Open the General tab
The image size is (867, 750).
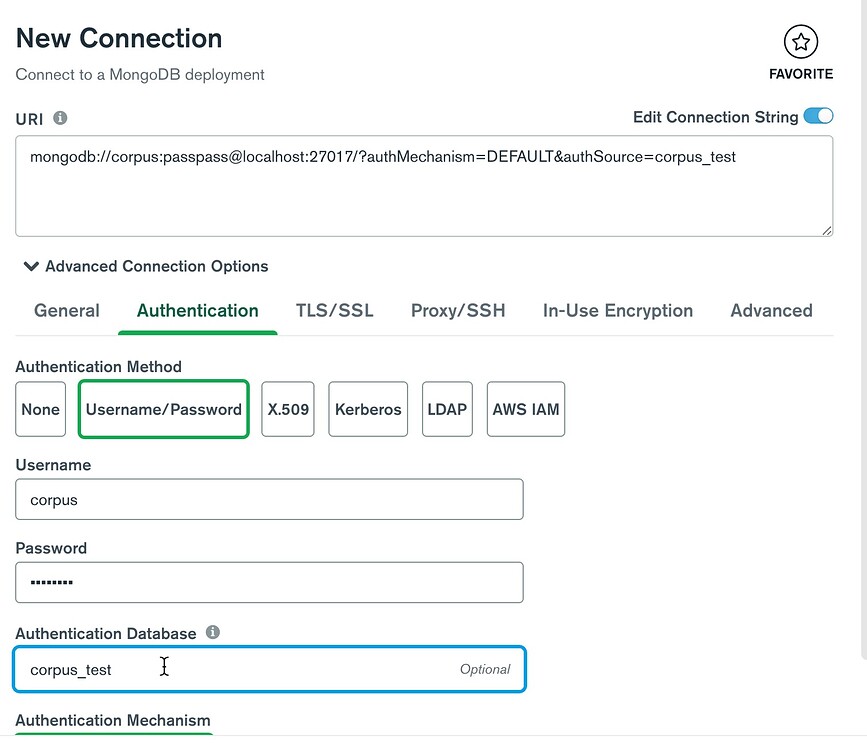(67, 311)
